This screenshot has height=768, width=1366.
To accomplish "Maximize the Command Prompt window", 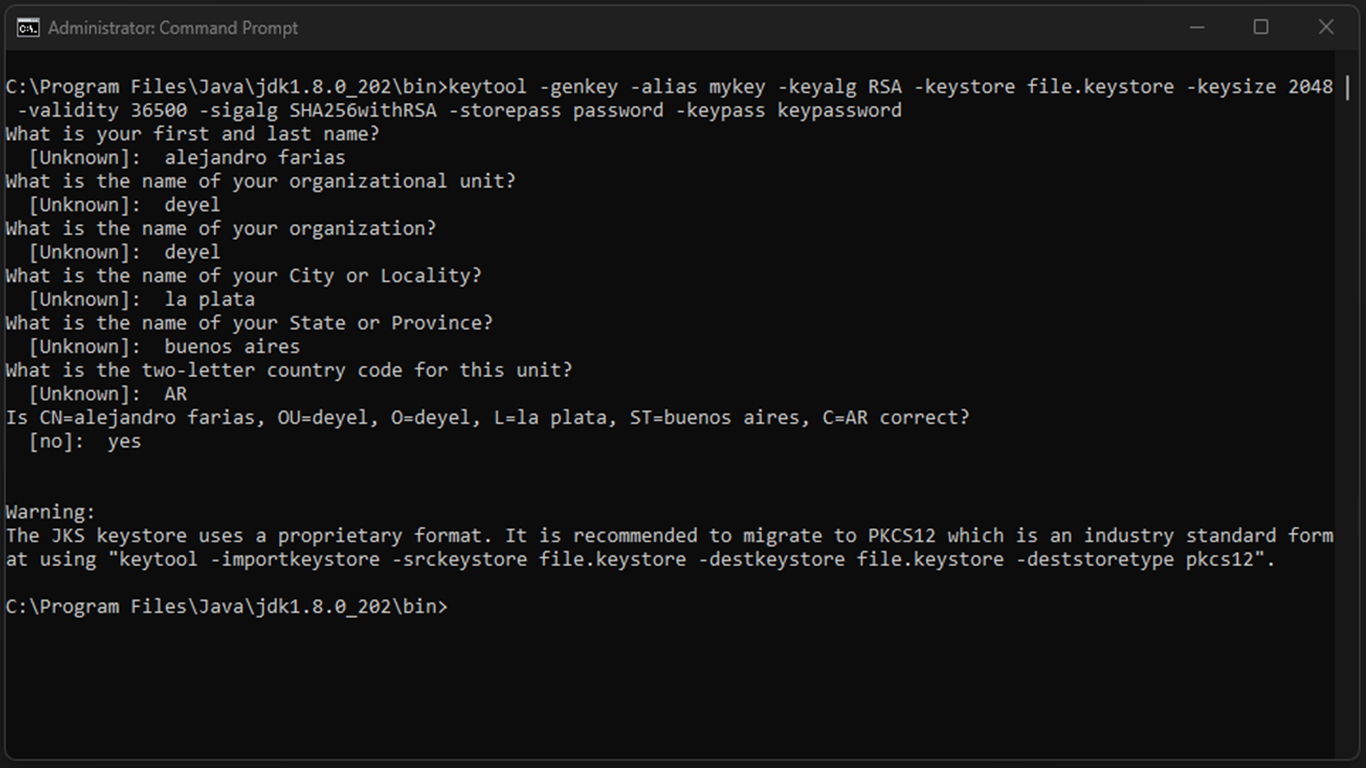I will [x=1261, y=27].
